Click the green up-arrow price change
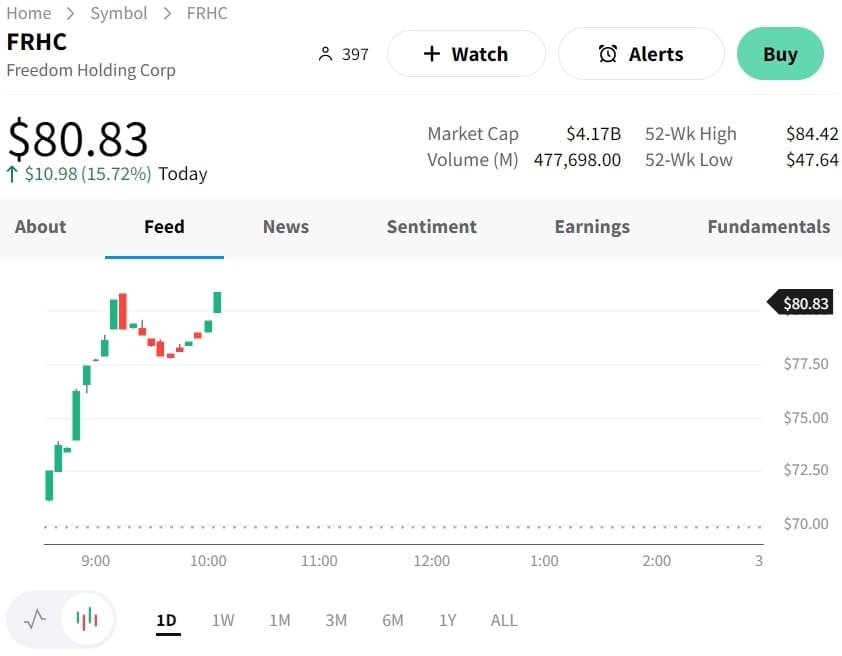Image resolution: width=842 pixels, height=656 pixels. click(x=12, y=174)
